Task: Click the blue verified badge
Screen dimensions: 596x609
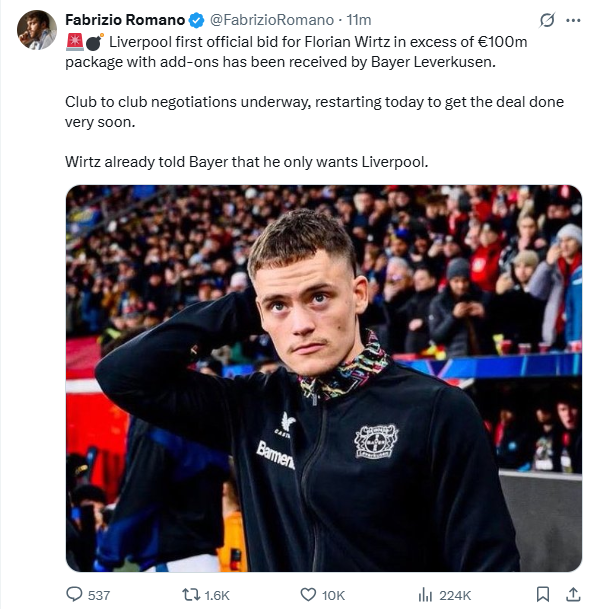Action: (x=196, y=20)
